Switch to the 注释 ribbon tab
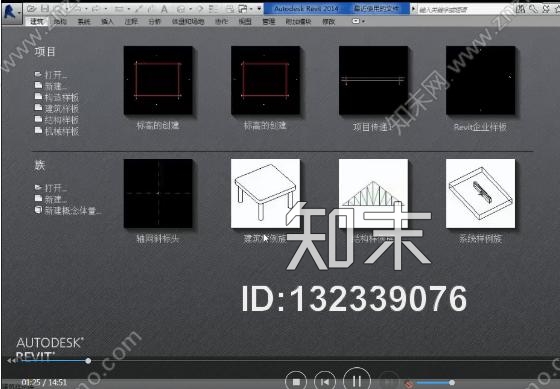The image size is (560, 389). point(131,21)
